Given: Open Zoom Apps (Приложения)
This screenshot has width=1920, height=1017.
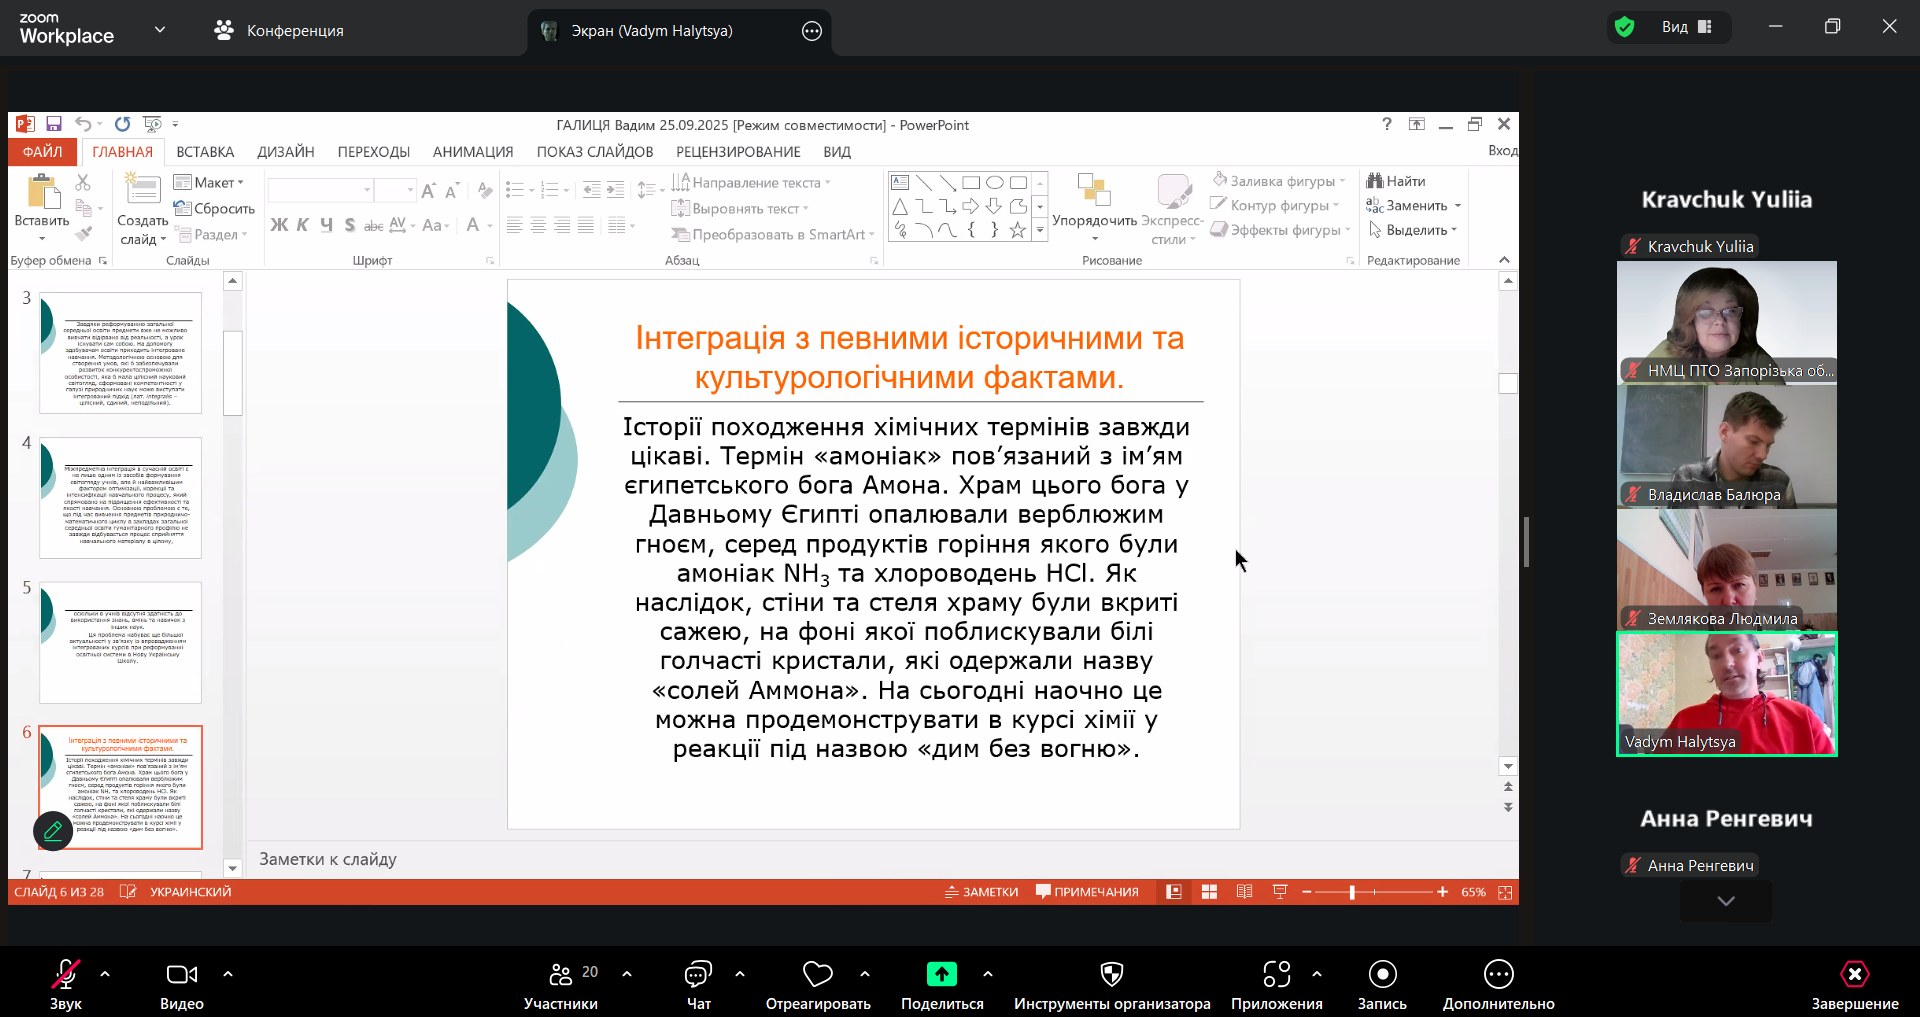Looking at the screenshot, I should (1277, 985).
